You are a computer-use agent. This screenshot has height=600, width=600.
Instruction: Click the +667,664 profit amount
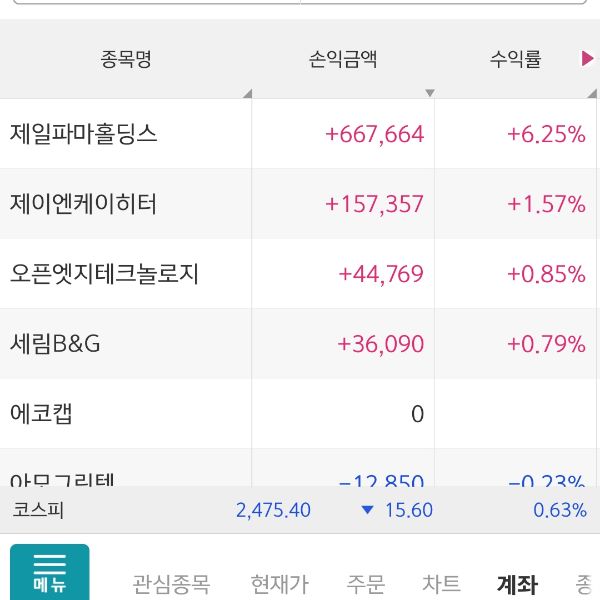coord(375,134)
